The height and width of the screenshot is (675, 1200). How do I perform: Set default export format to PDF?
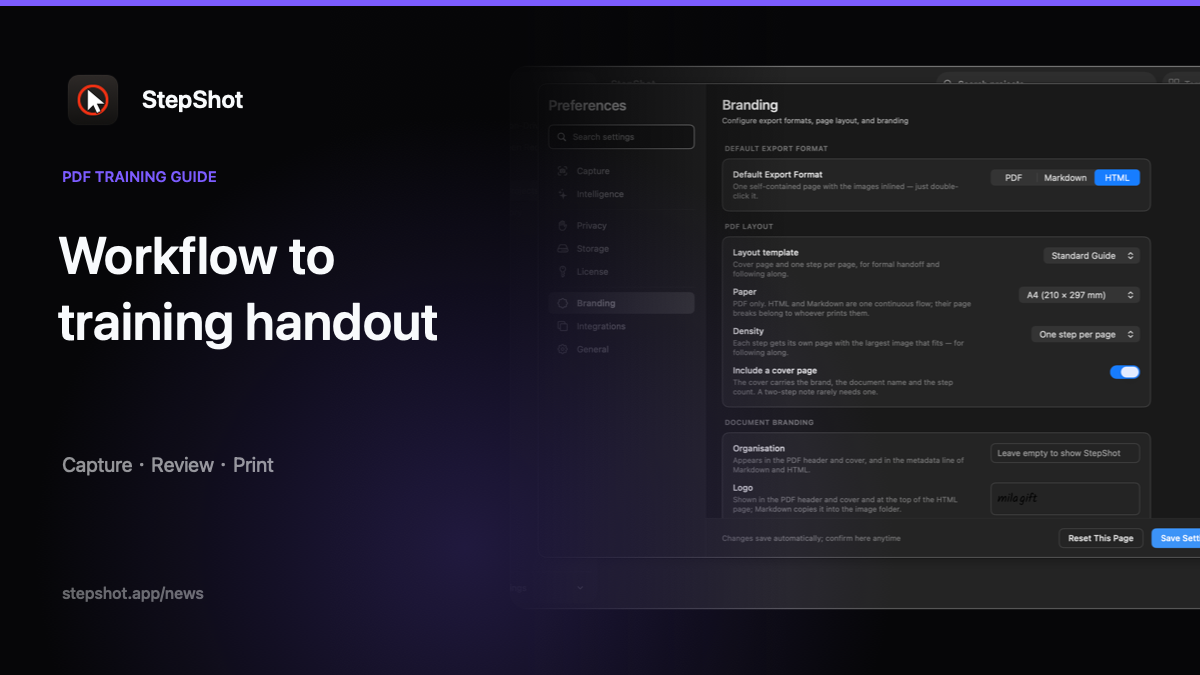point(1013,178)
